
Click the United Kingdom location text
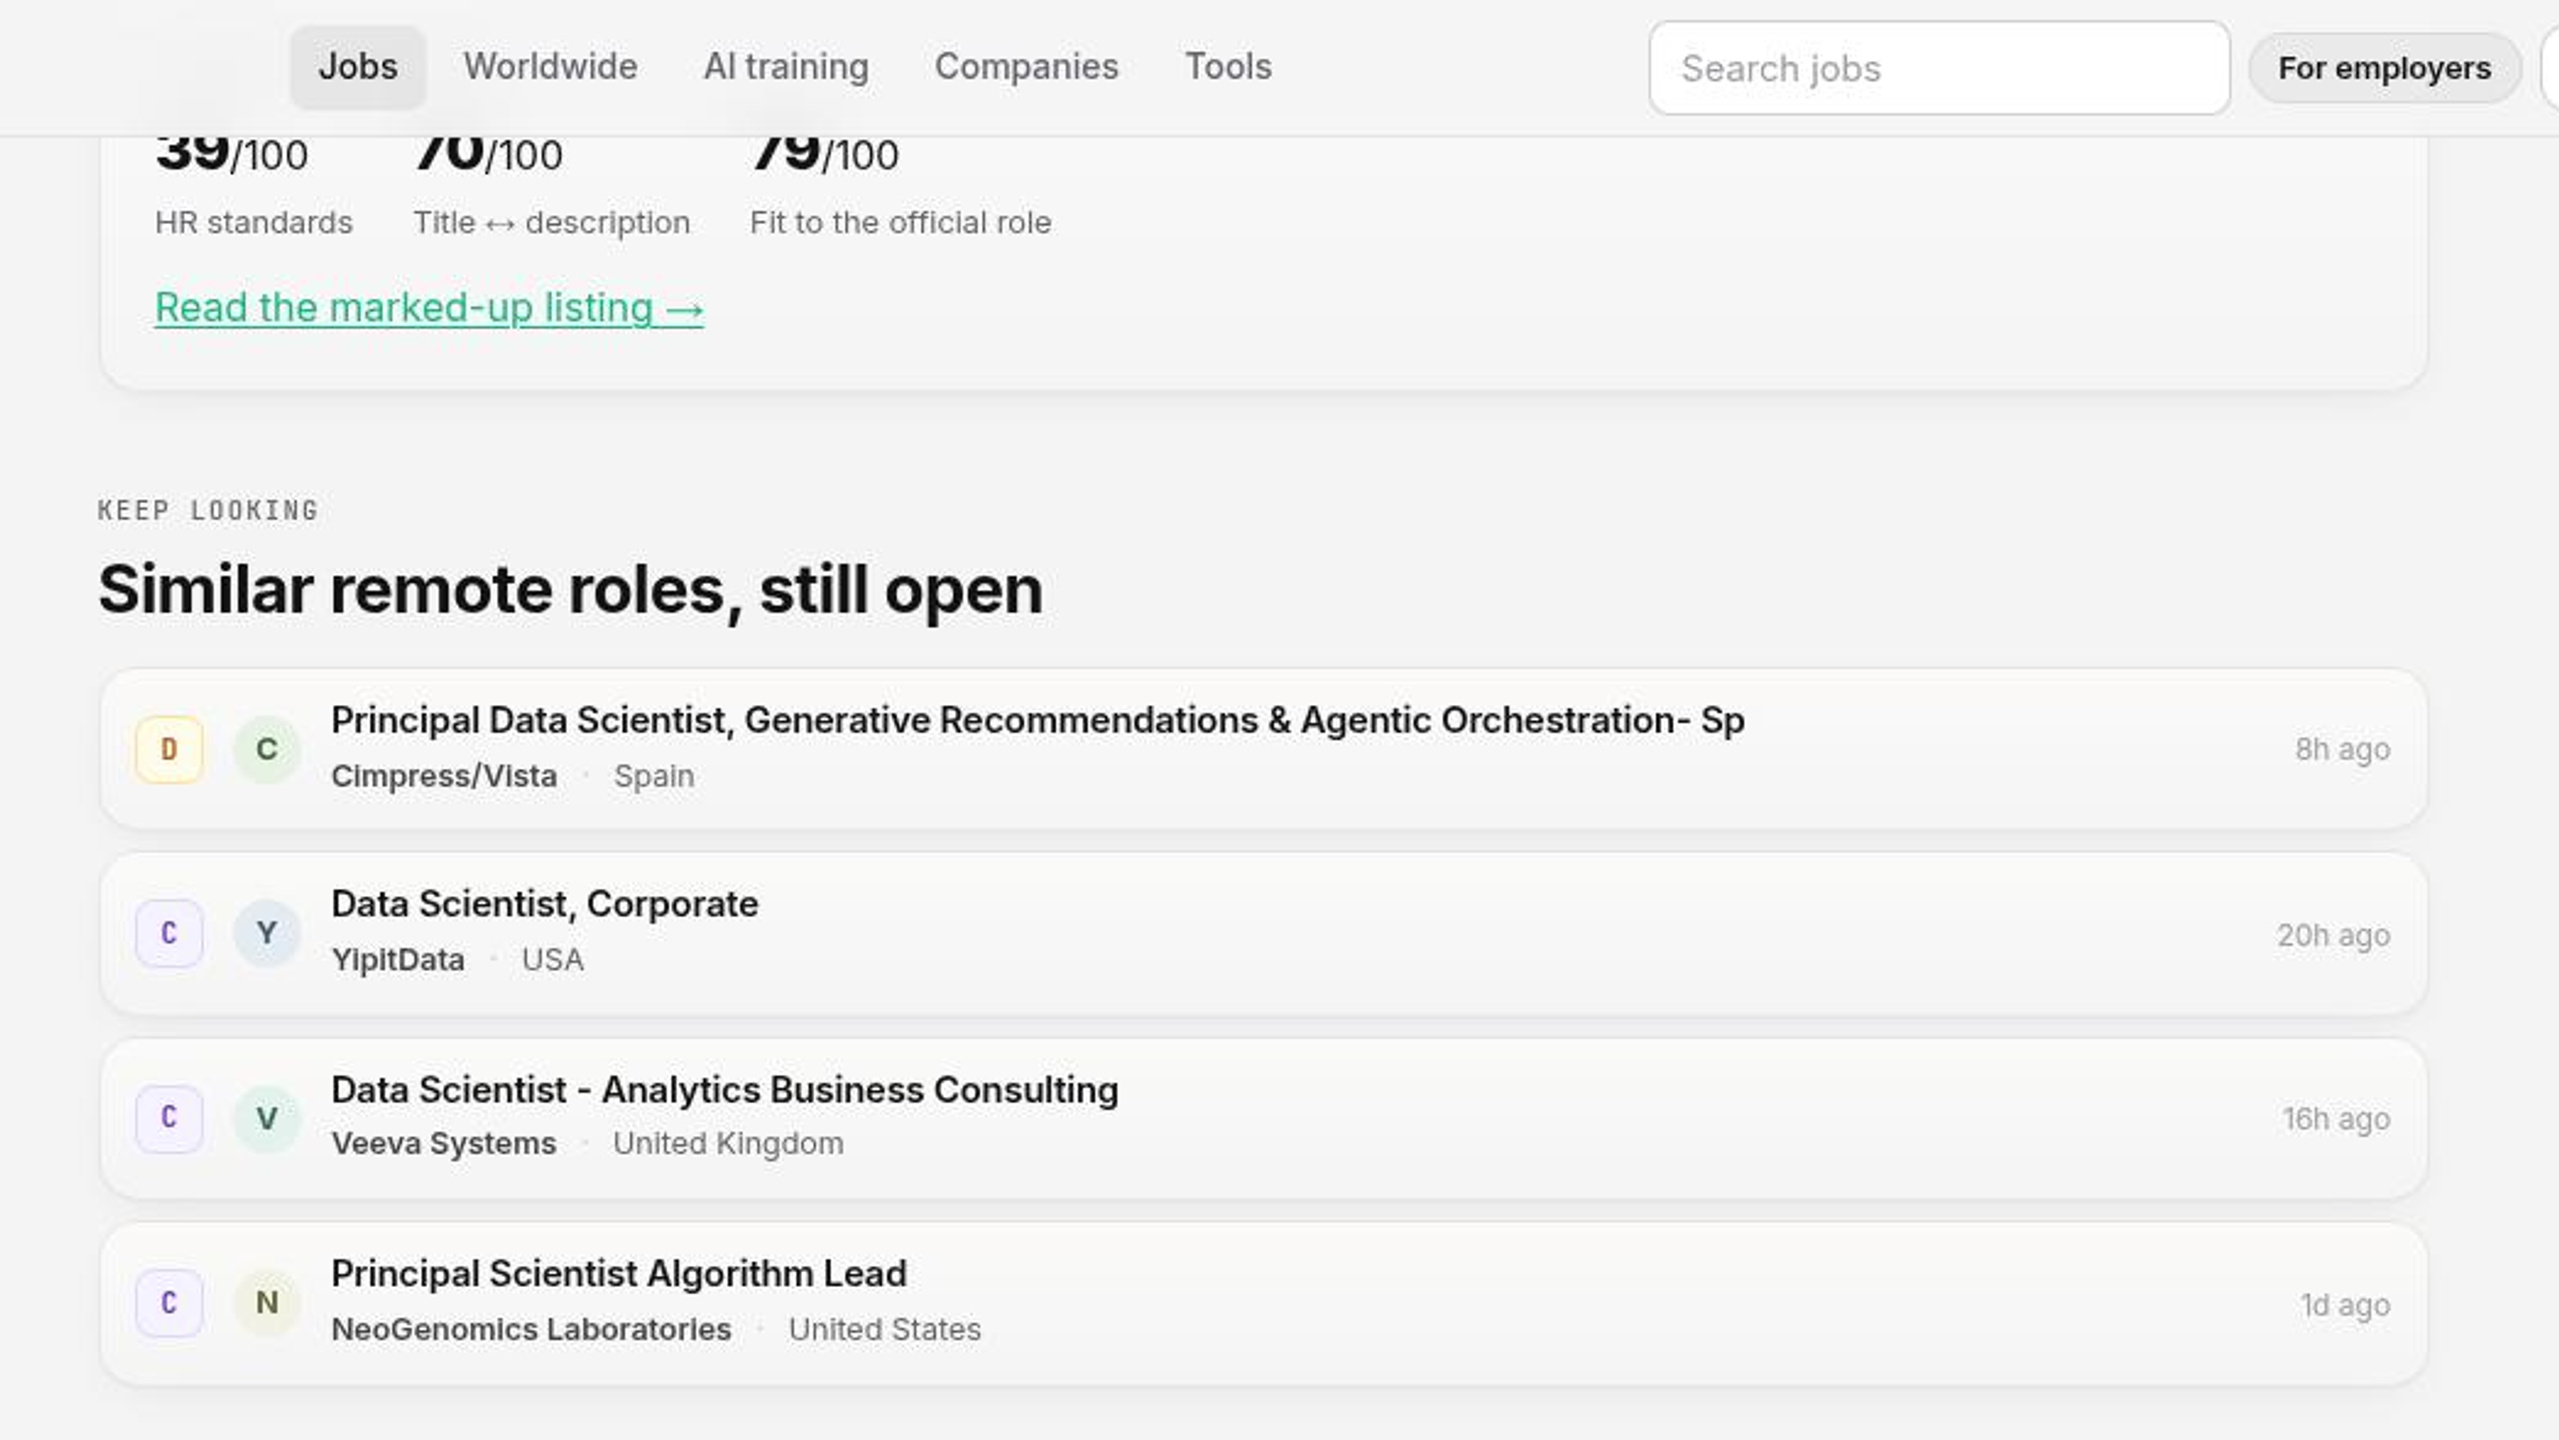pos(728,1144)
